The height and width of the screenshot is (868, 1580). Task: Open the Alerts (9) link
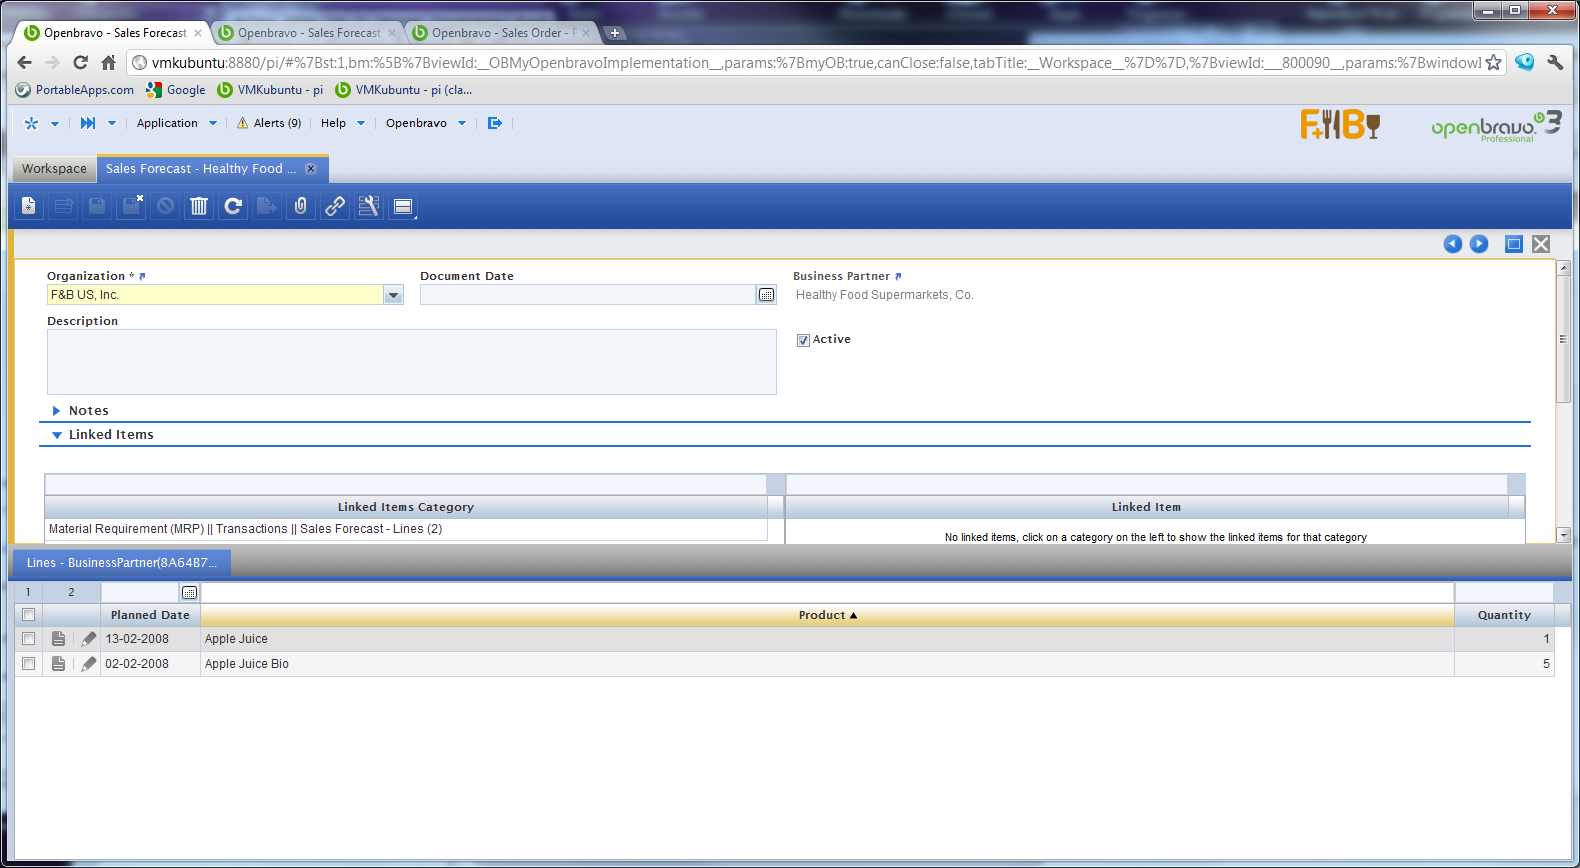point(277,123)
